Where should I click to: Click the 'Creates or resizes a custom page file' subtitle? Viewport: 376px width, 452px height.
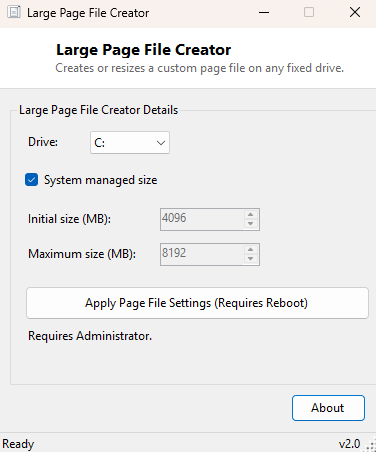coord(199,68)
